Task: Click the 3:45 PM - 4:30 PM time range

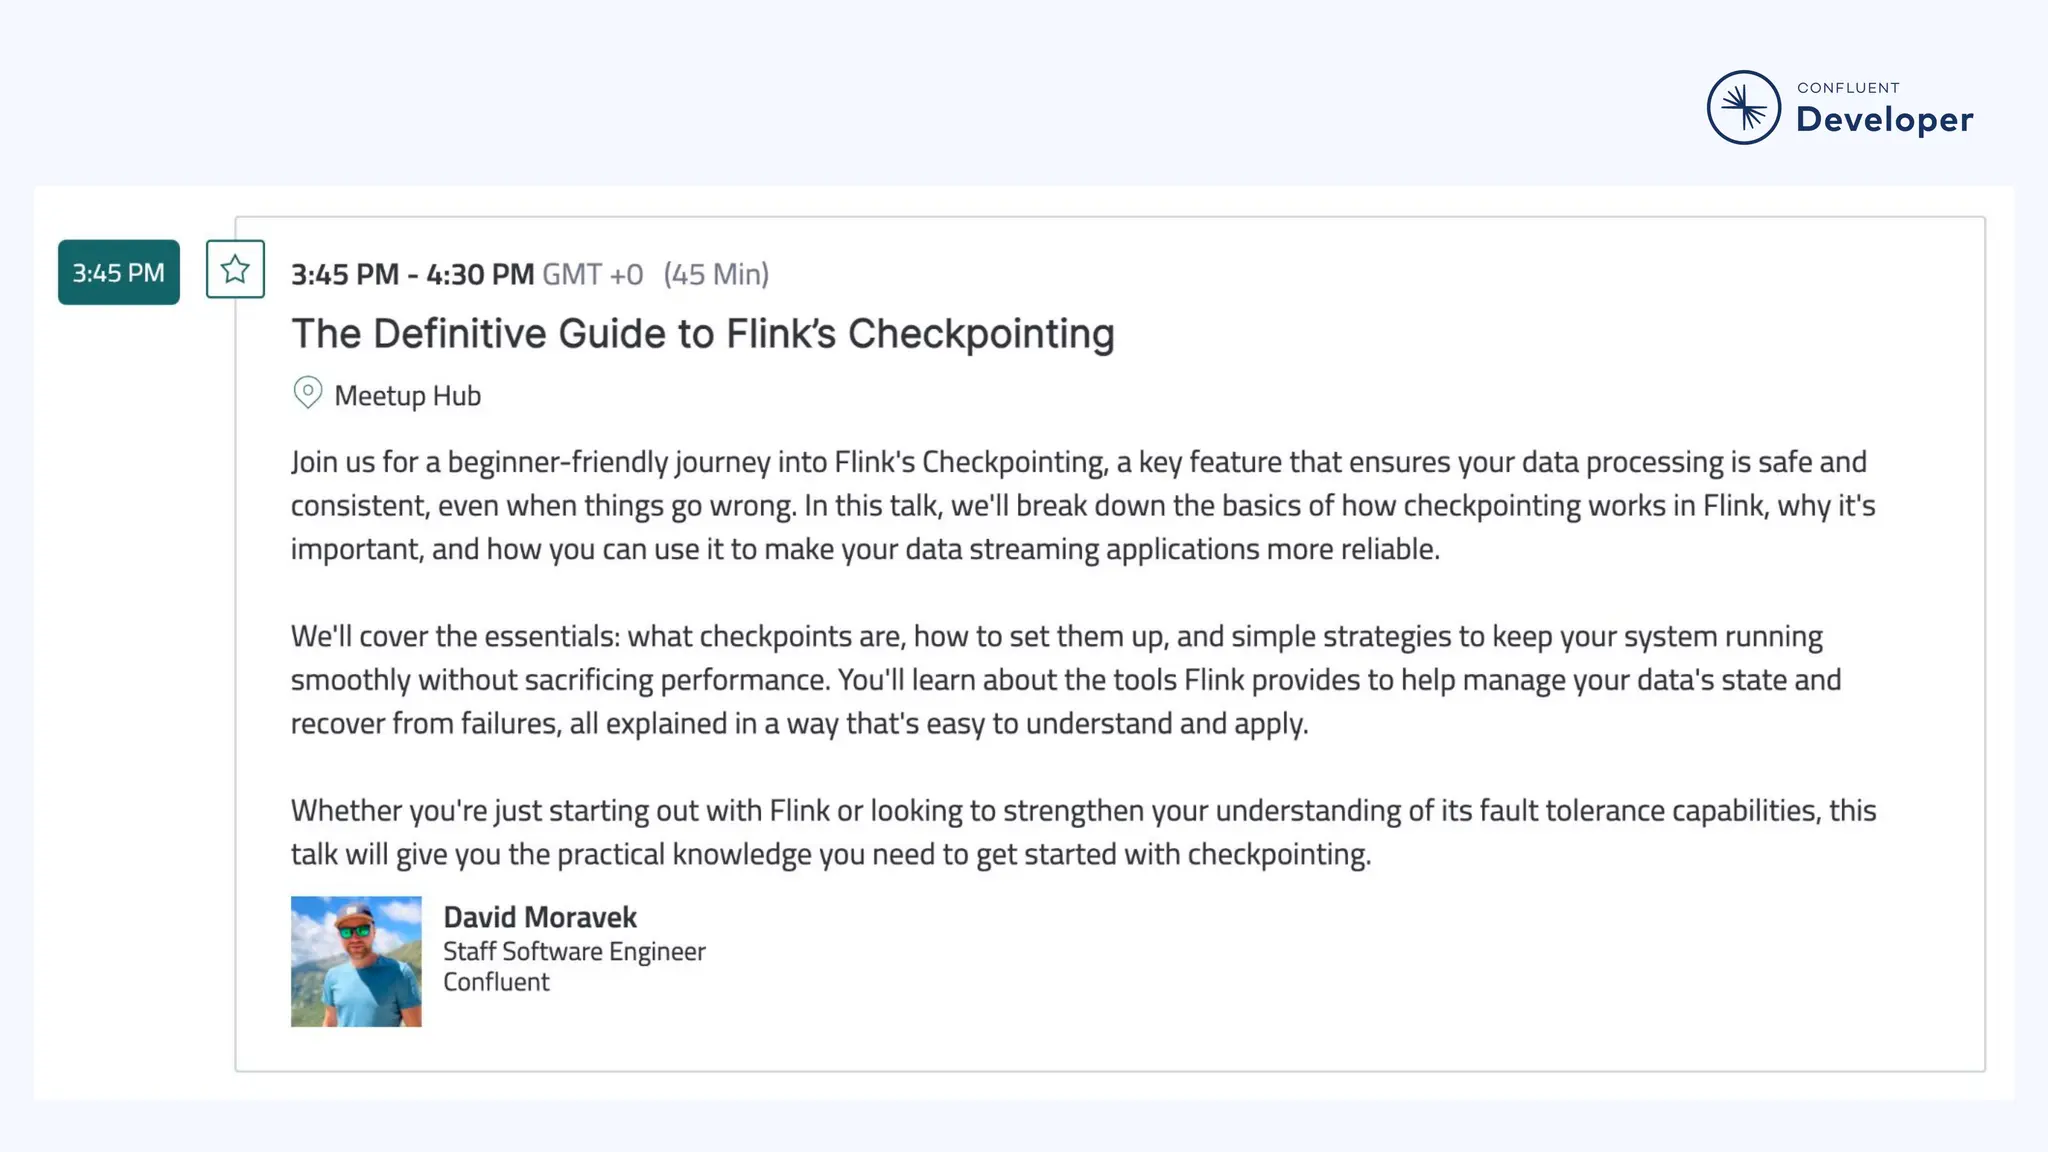Action: (412, 274)
